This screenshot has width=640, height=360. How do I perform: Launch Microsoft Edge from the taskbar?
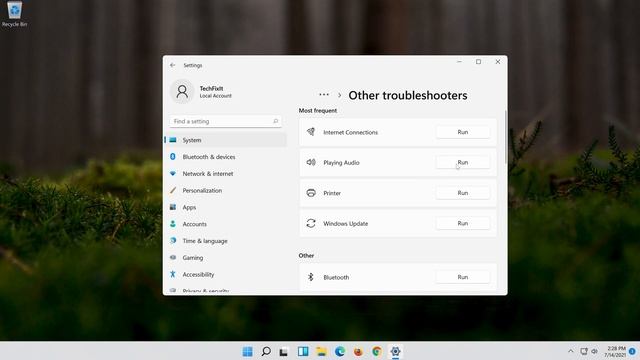pyautogui.click(x=340, y=351)
